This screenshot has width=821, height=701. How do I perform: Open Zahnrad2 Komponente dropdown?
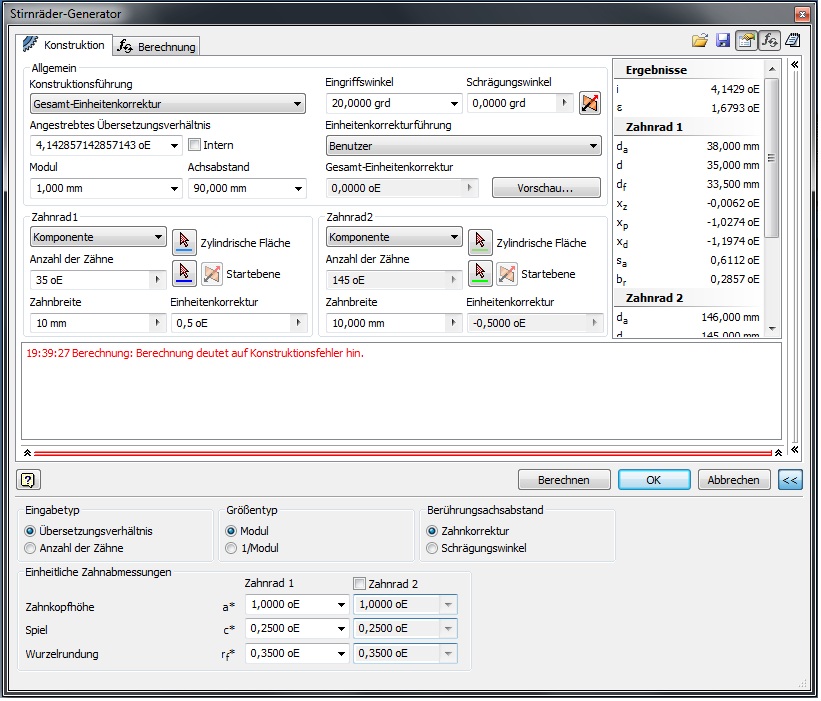(396, 238)
